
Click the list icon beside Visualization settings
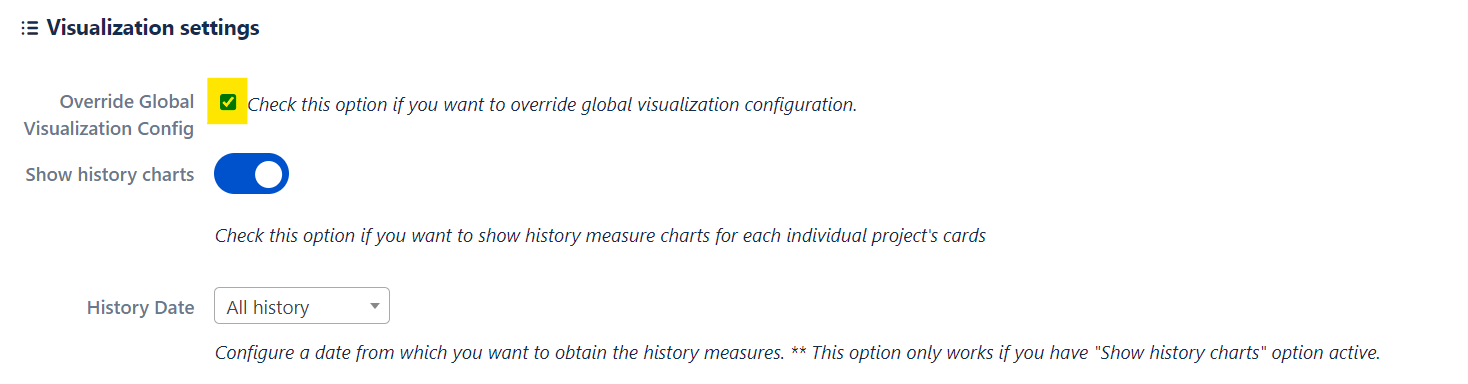tap(30, 28)
